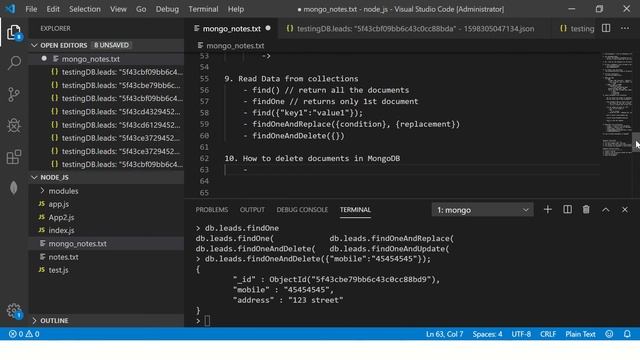The width and height of the screenshot is (640, 360).
Task: Click 'Ln 63, Col 7' cursor position
Action: point(444,334)
